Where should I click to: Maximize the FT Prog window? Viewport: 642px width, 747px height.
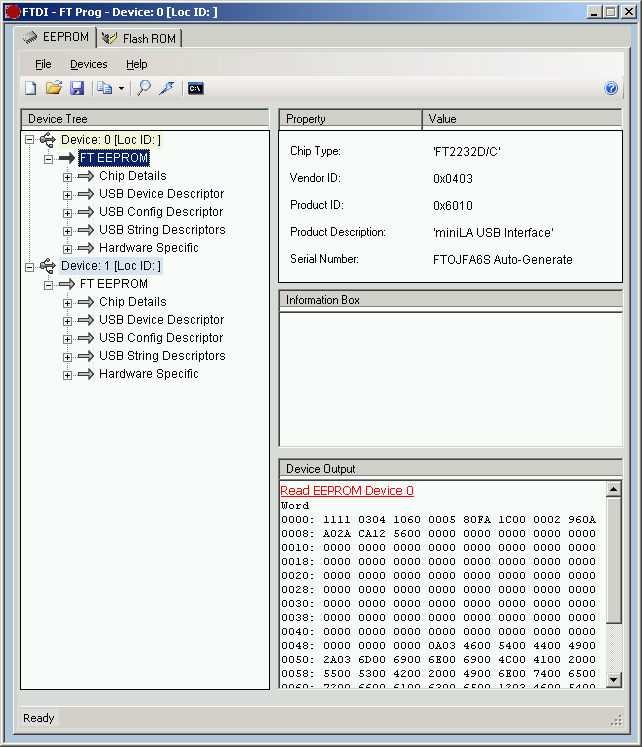point(611,12)
